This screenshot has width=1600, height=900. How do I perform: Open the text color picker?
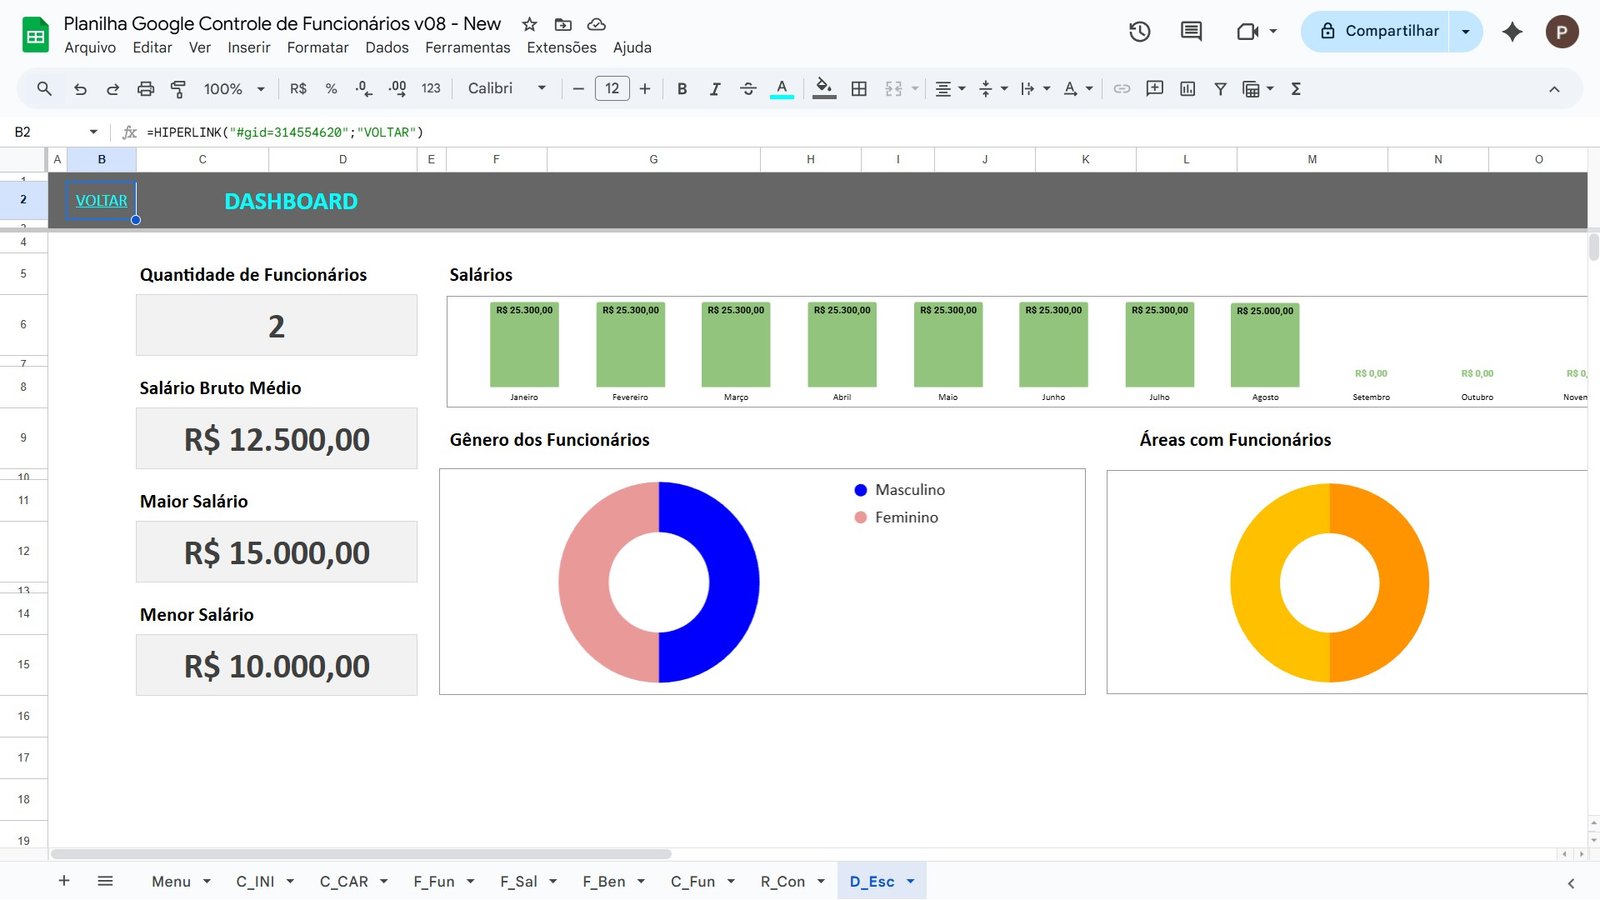click(x=781, y=89)
